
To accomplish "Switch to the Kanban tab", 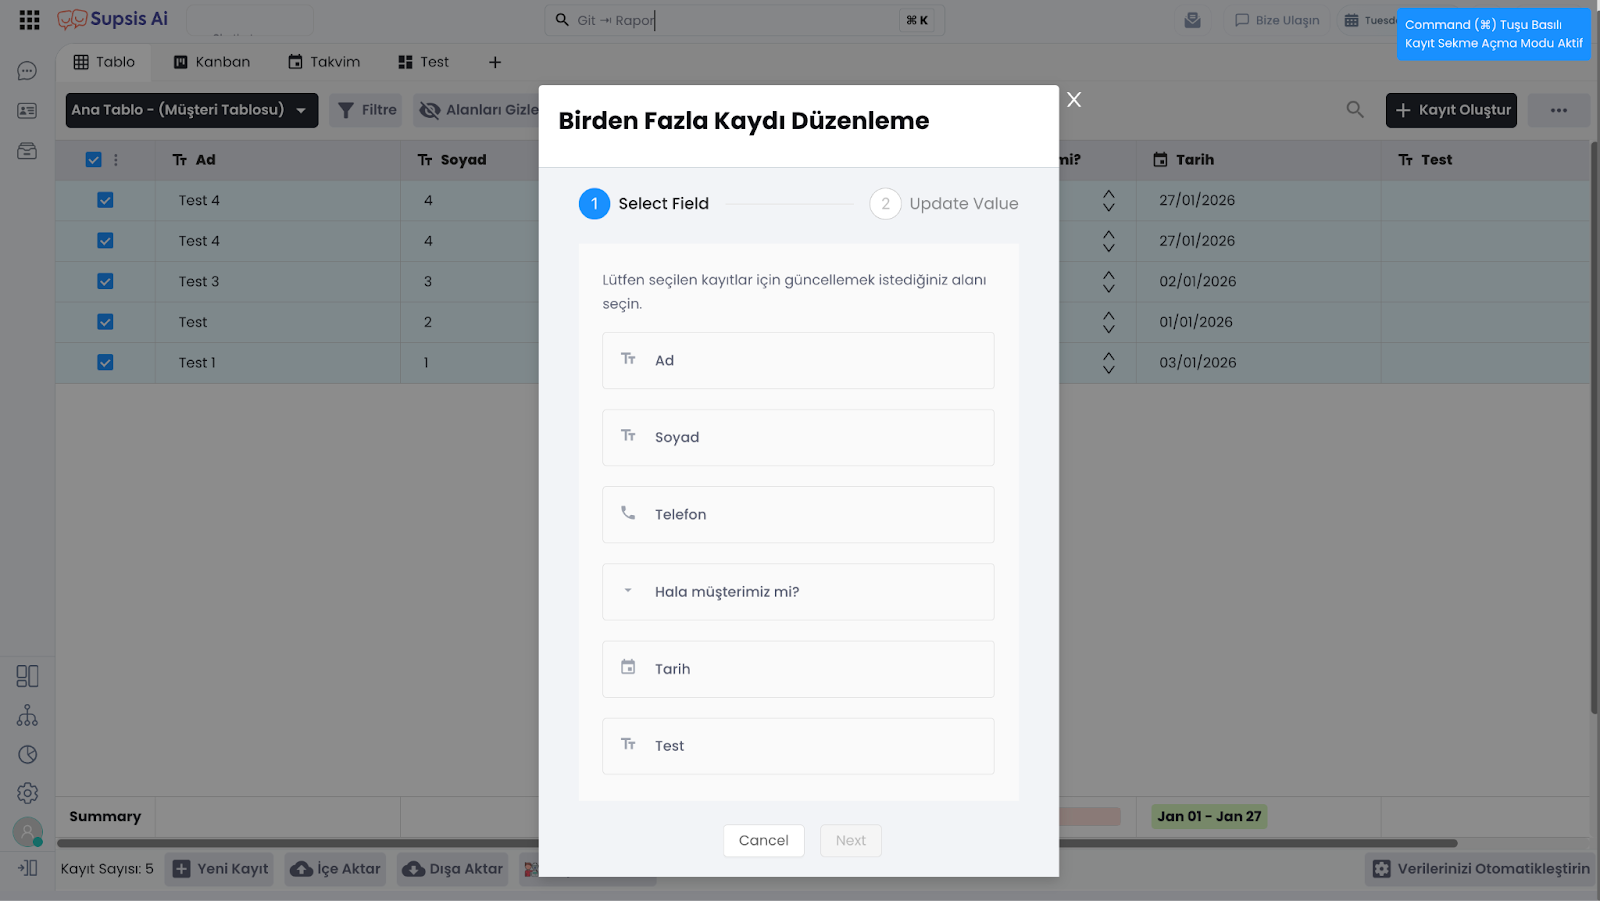I will (x=212, y=62).
